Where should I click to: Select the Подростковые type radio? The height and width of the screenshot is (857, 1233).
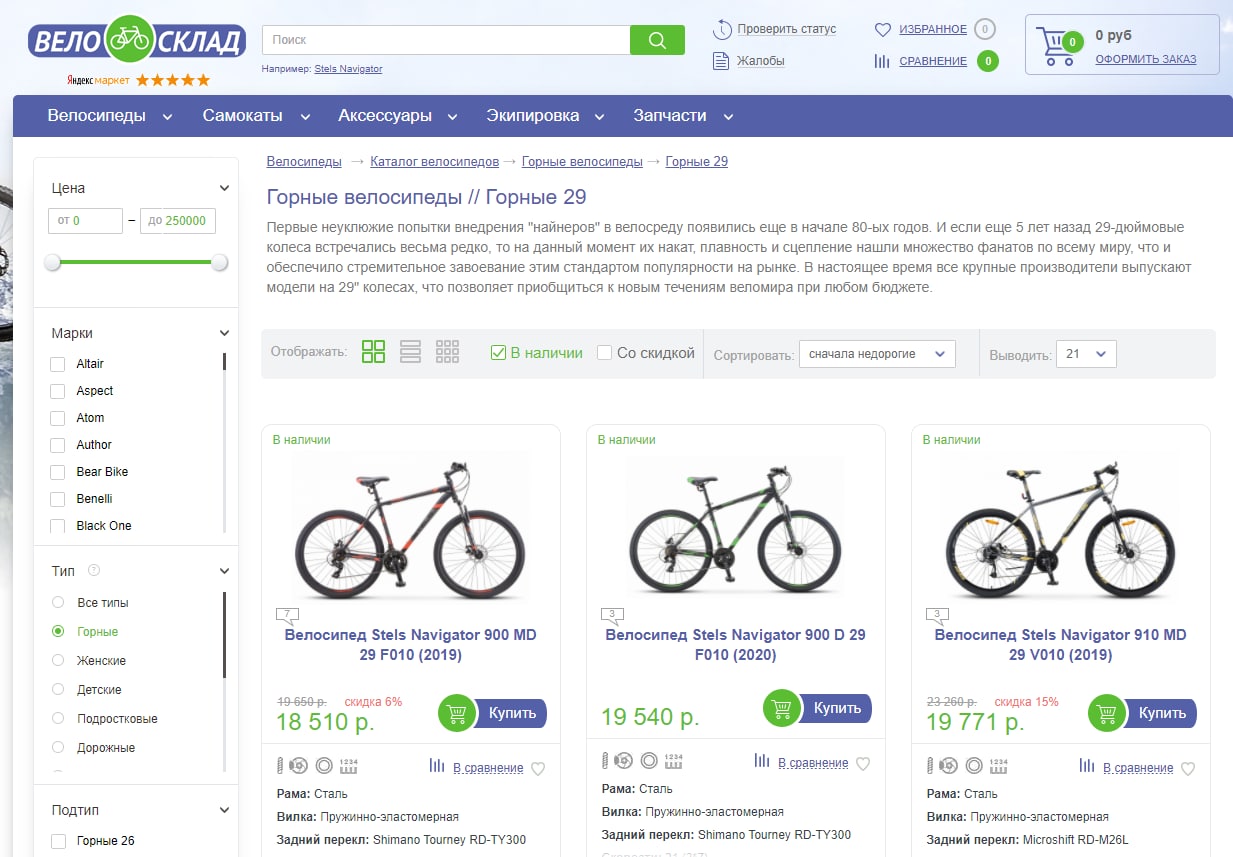[x=58, y=718]
